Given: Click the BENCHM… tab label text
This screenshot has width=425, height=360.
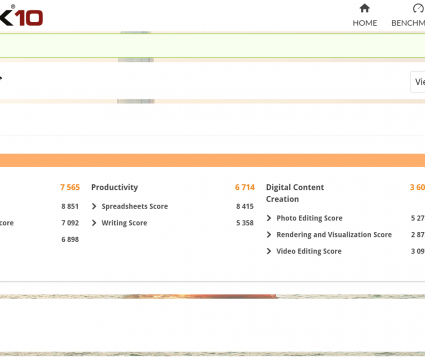Looking at the screenshot, I should pos(408,23).
